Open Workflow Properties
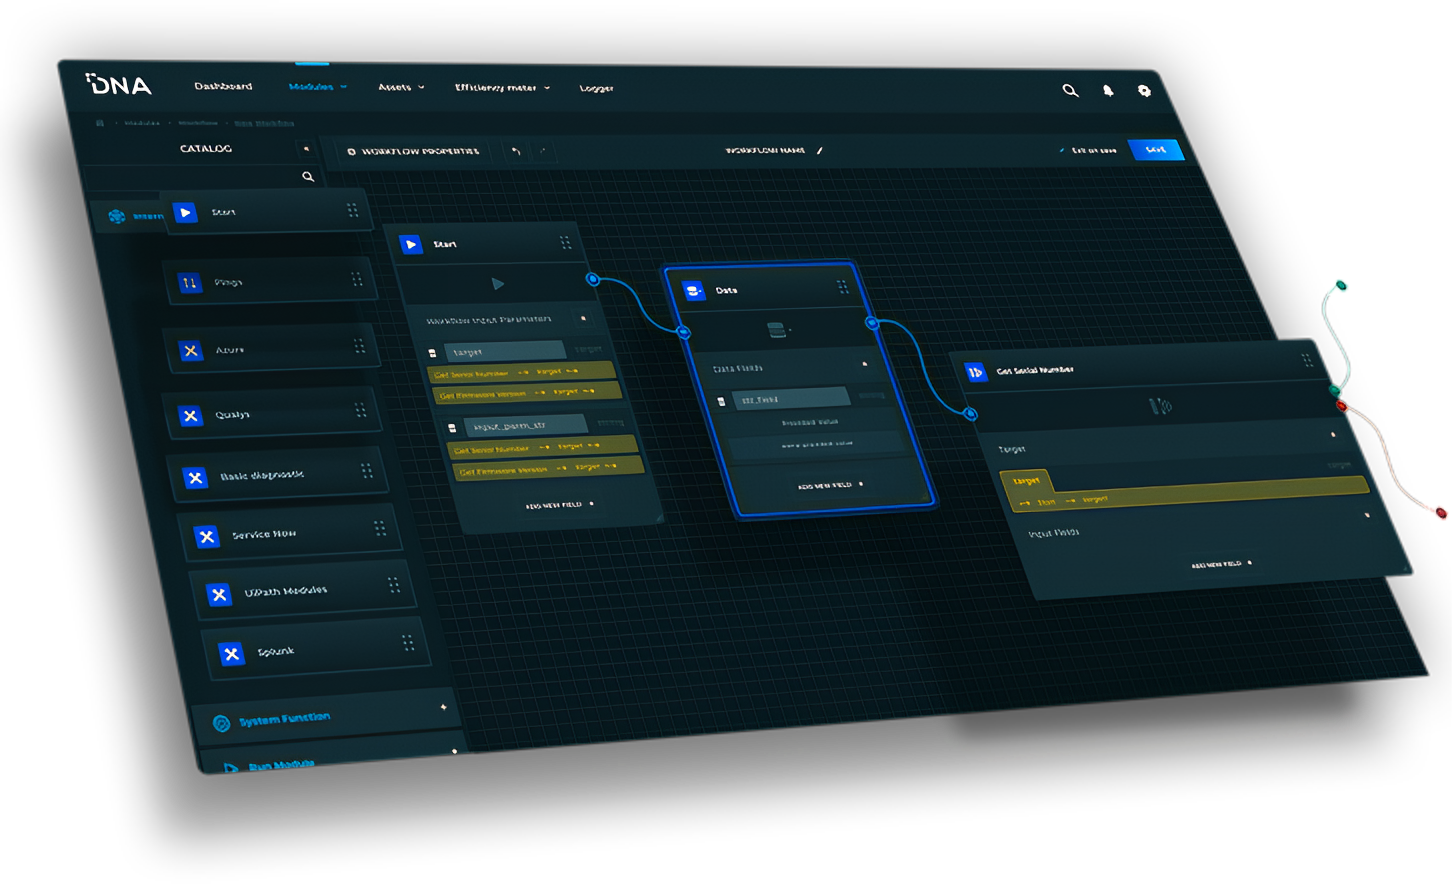Viewport: 1454px width, 884px height. (x=413, y=151)
